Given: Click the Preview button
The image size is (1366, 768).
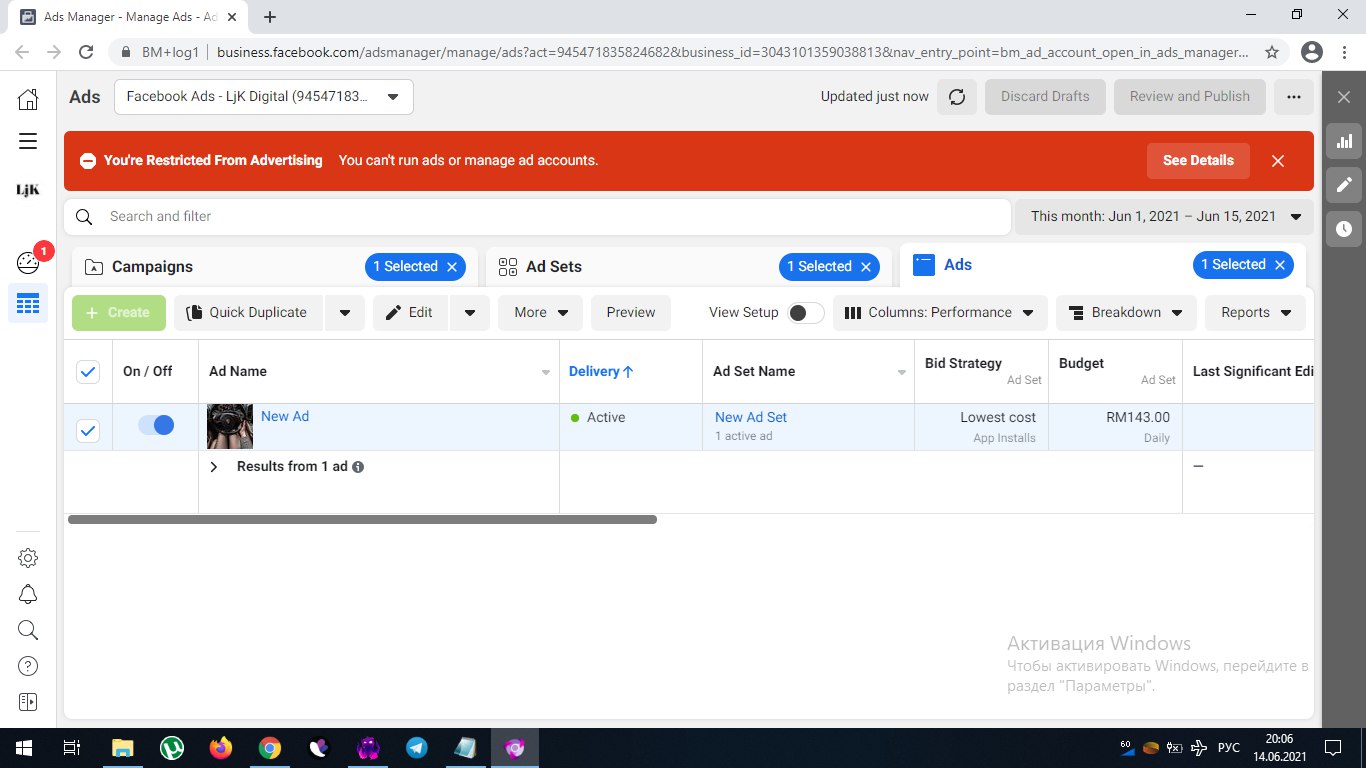Looking at the screenshot, I should point(631,313).
